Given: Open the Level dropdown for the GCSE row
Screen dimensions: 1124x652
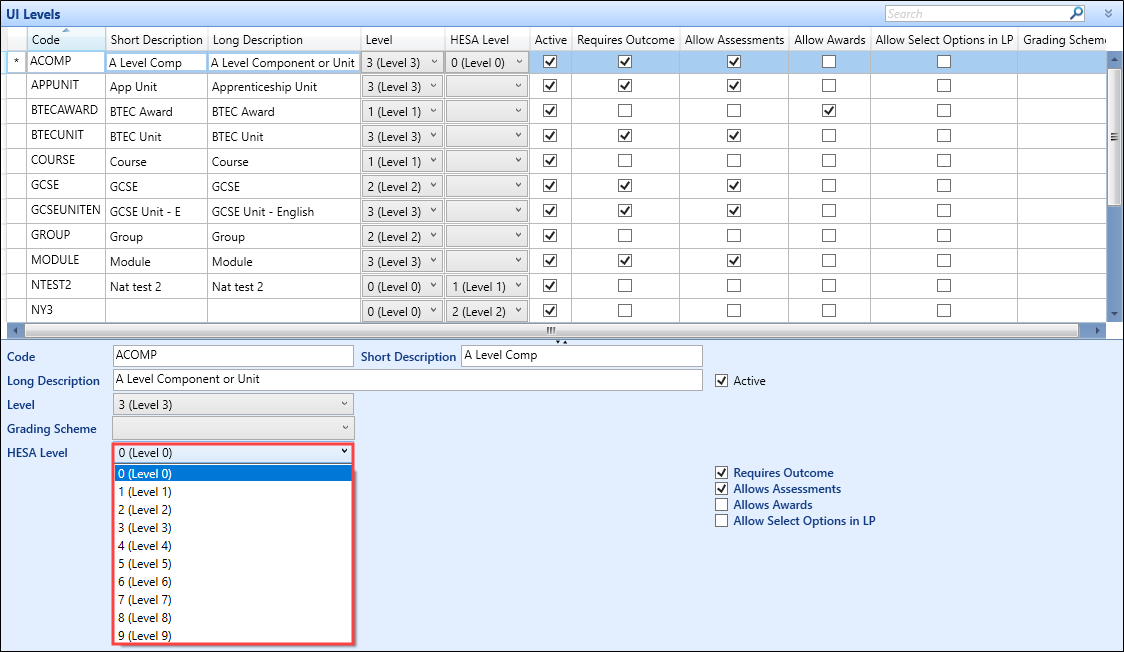Looking at the screenshot, I should click(x=432, y=186).
